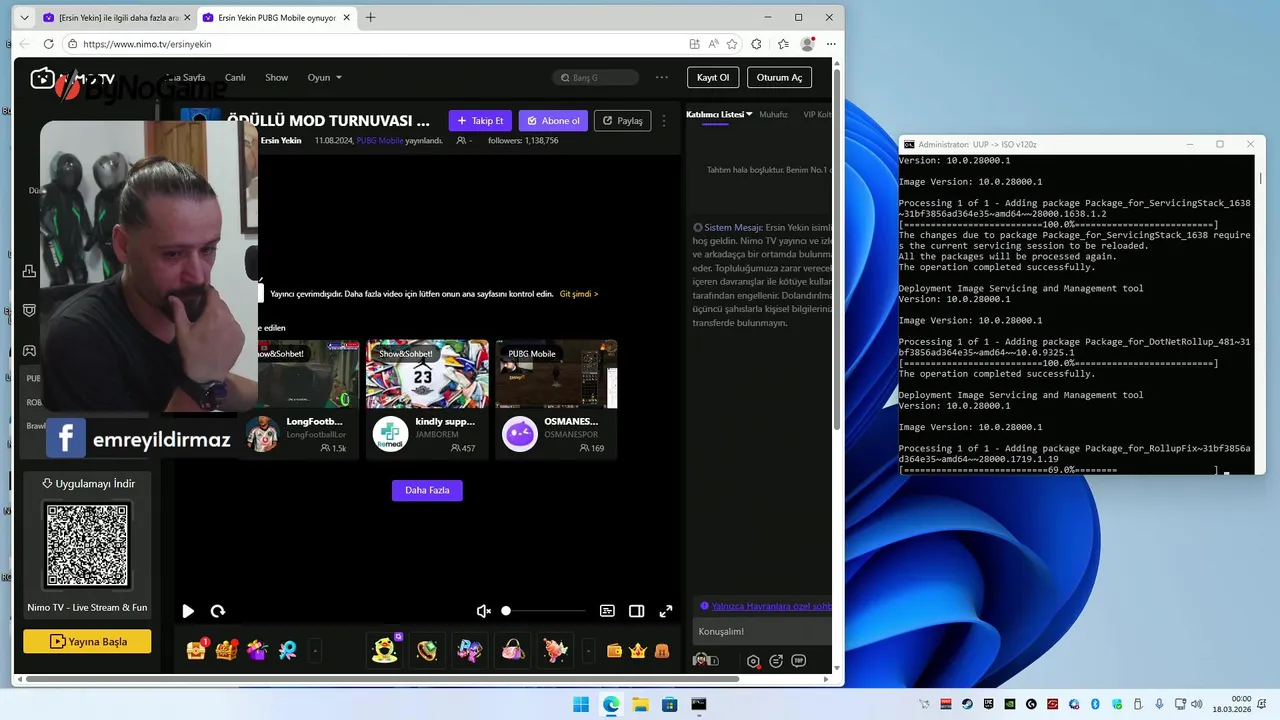Open the chat settings hexagon icon

tap(753, 661)
